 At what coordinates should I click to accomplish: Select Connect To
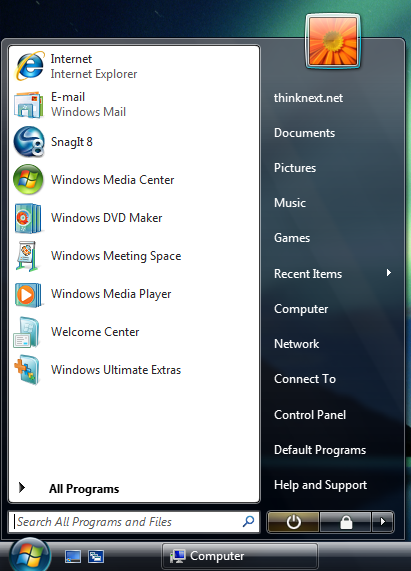[305, 379]
